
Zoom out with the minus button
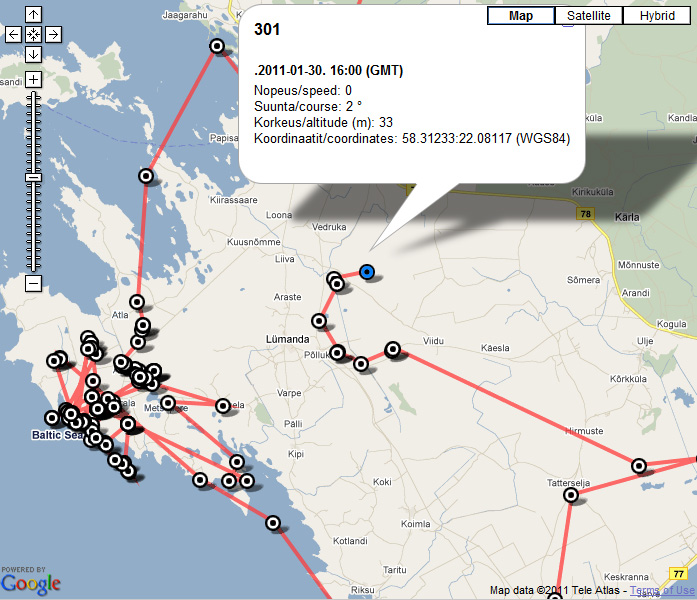pyautogui.click(x=33, y=283)
